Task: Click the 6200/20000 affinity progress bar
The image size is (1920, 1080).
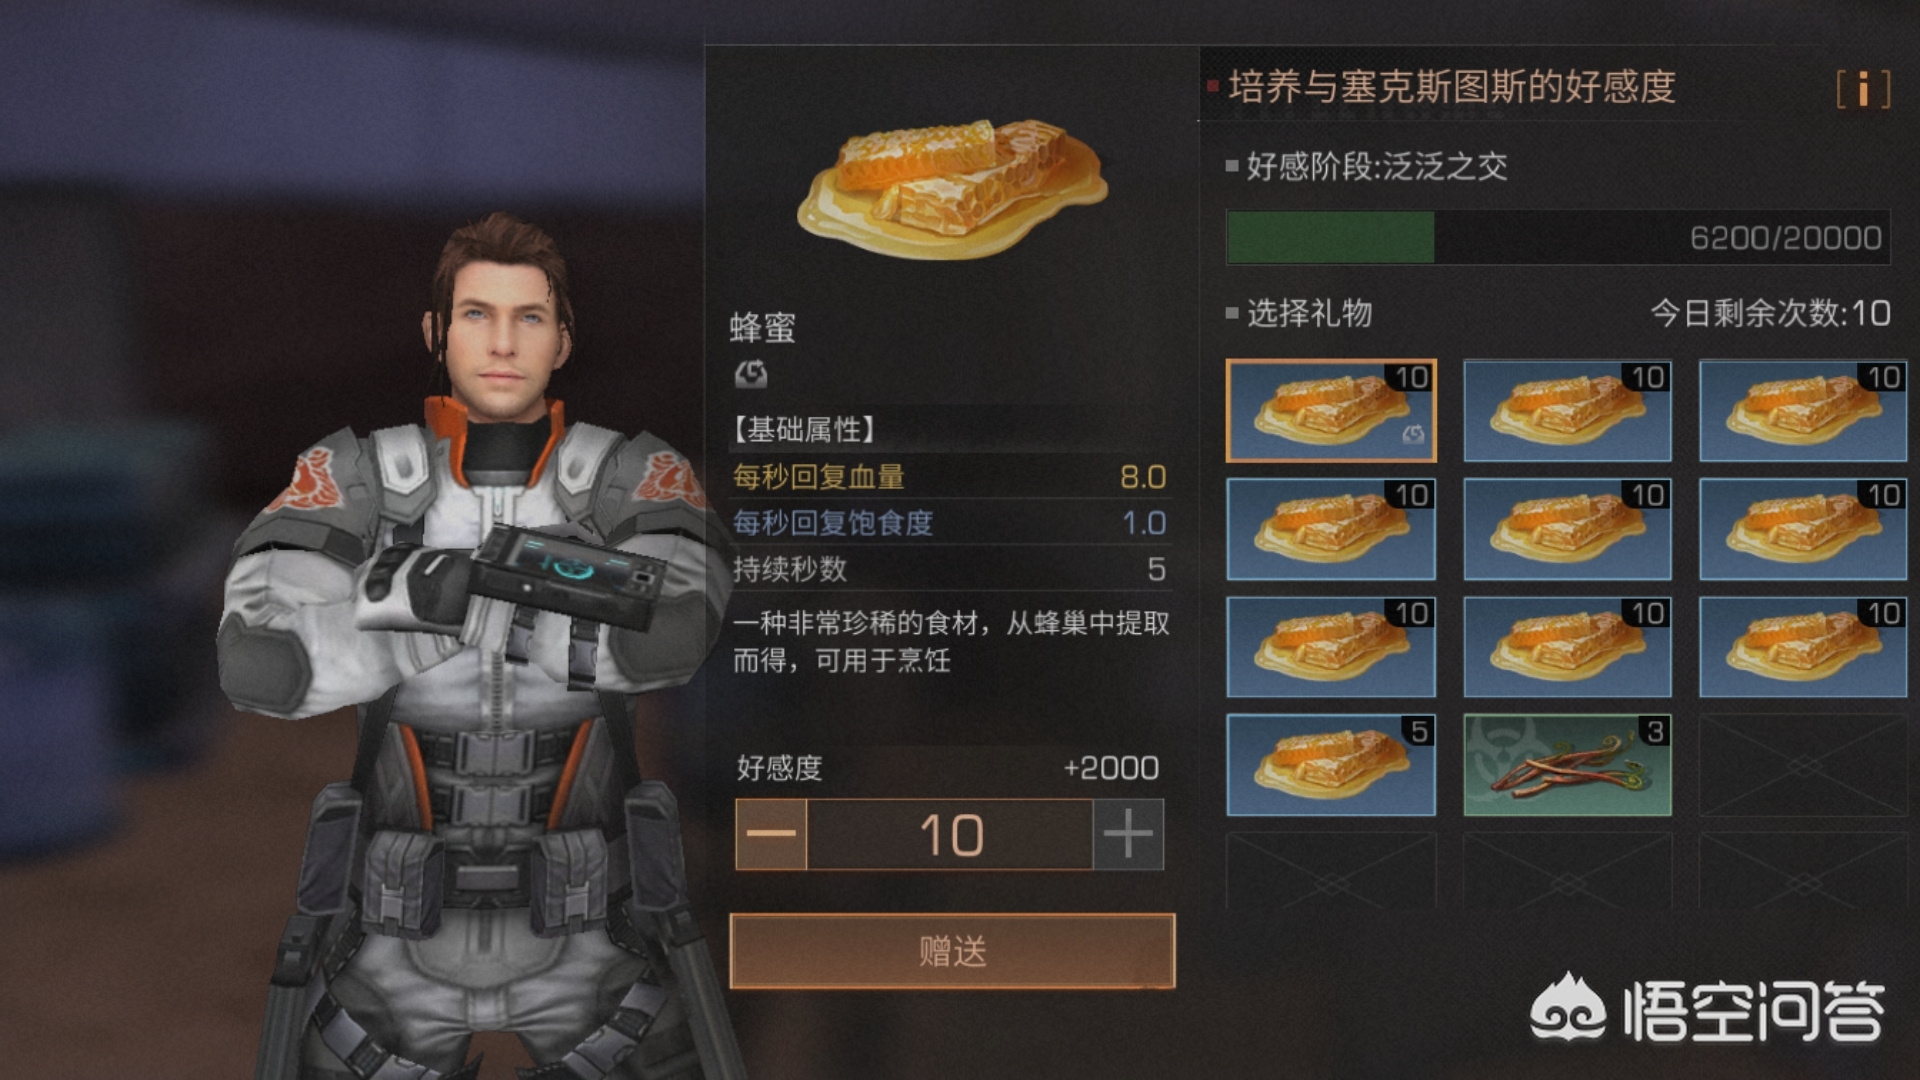Action: pos(1558,237)
